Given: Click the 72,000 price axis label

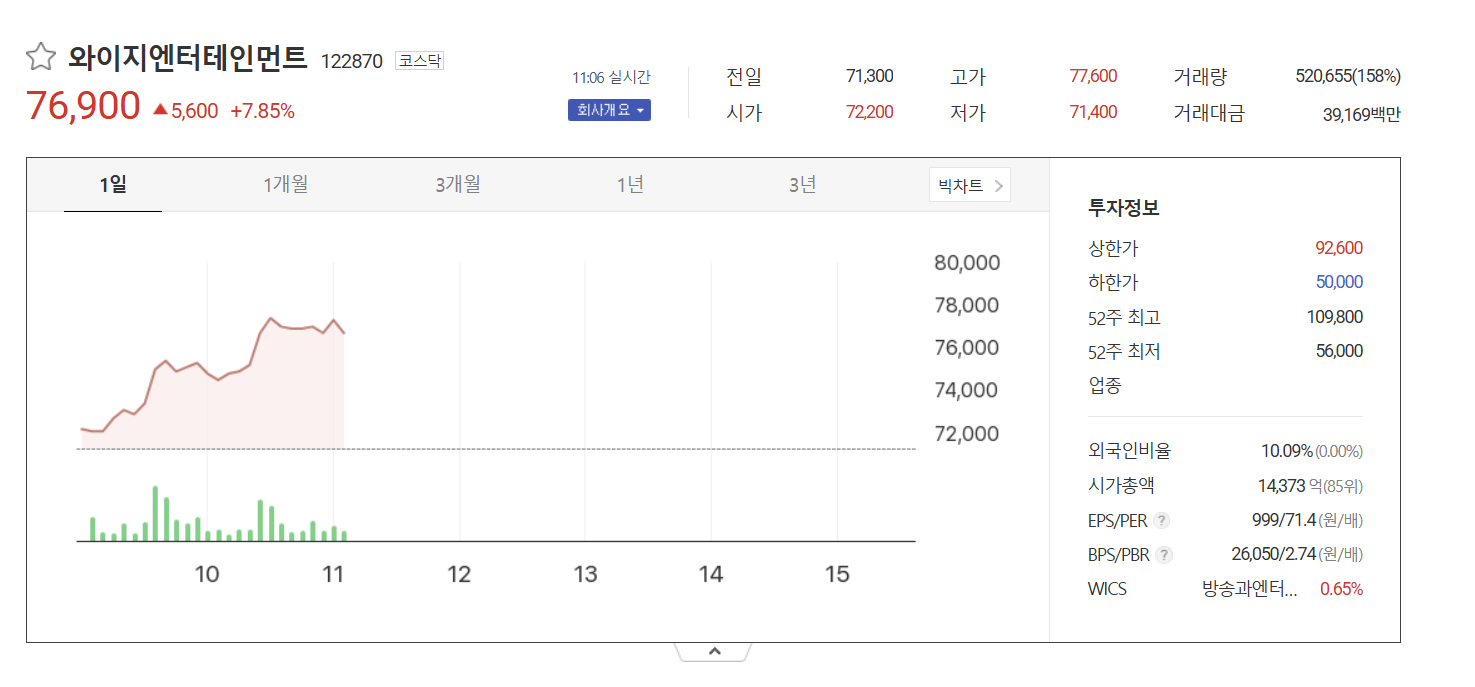Looking at the screenshot, I should click(966, 434).
